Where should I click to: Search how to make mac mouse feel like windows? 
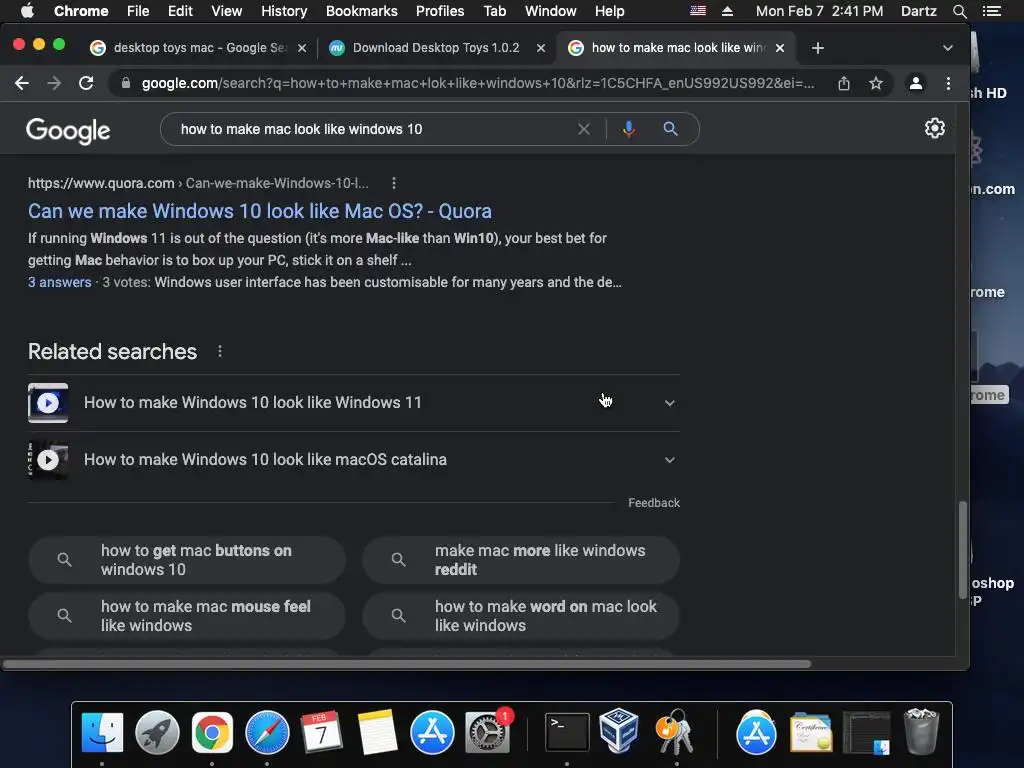pos(187,616)
